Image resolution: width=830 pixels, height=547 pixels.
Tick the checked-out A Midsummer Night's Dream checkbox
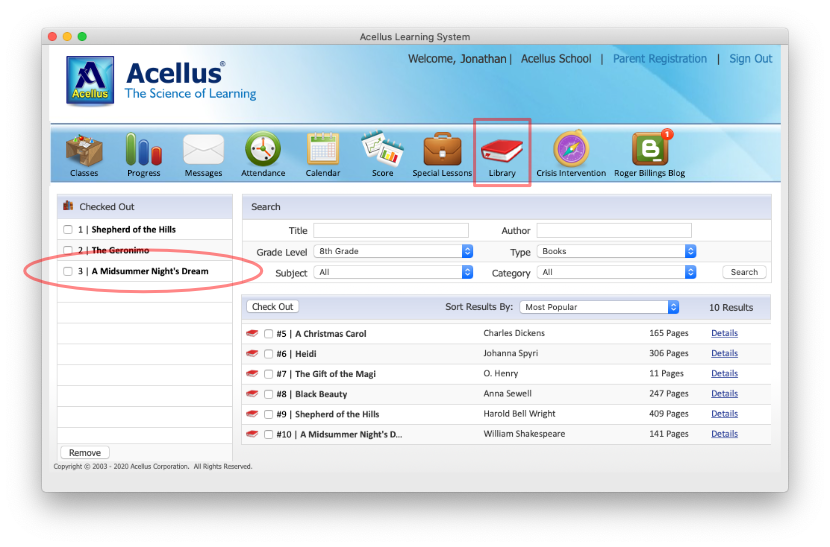[68, 271]
